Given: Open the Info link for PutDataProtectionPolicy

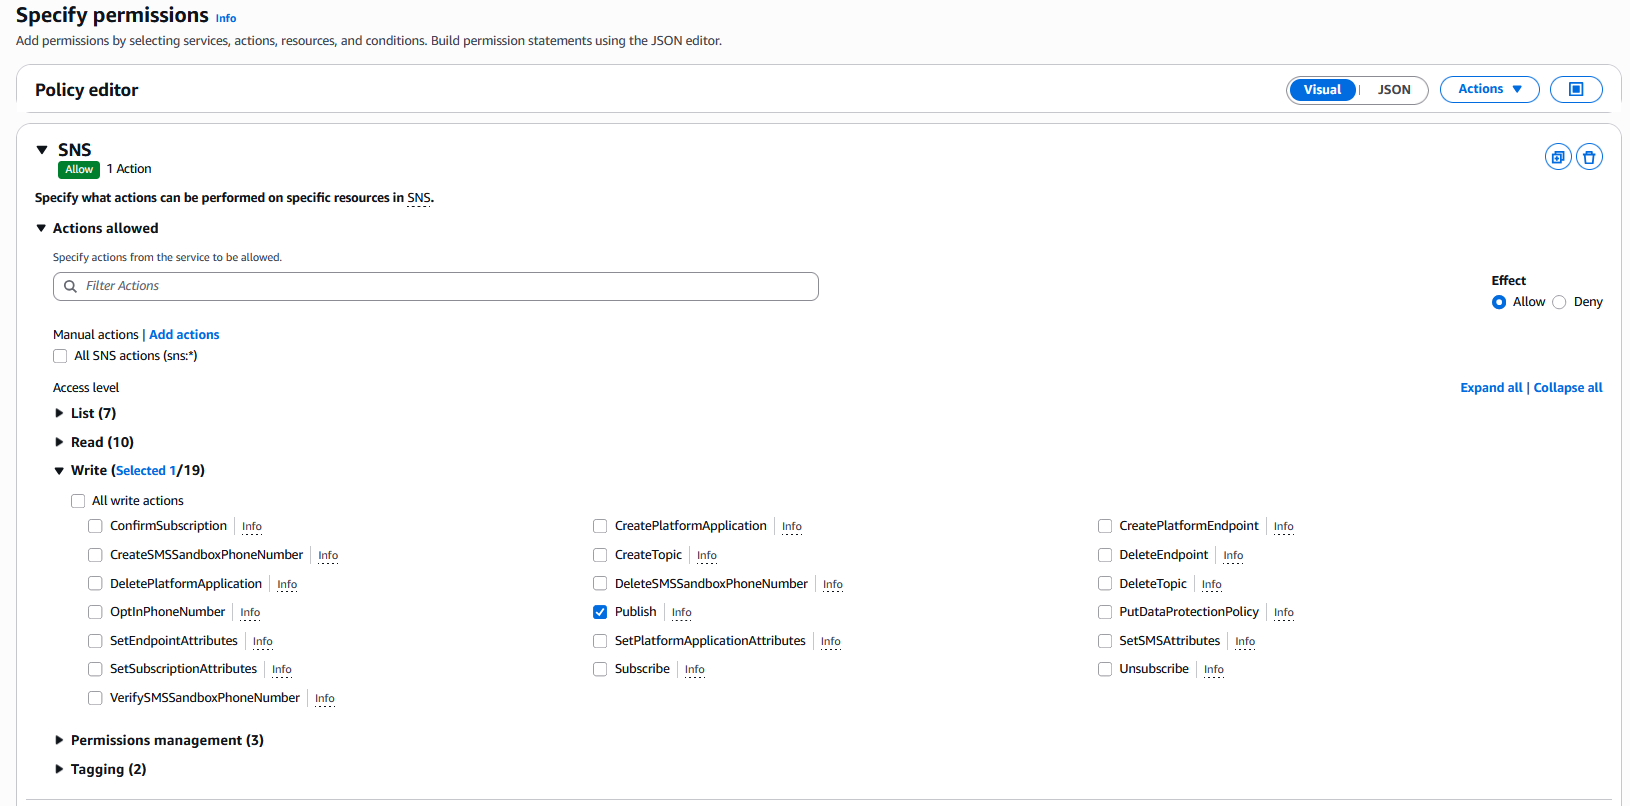Looking at the screenshot, I should click(x=1284, y=613).
